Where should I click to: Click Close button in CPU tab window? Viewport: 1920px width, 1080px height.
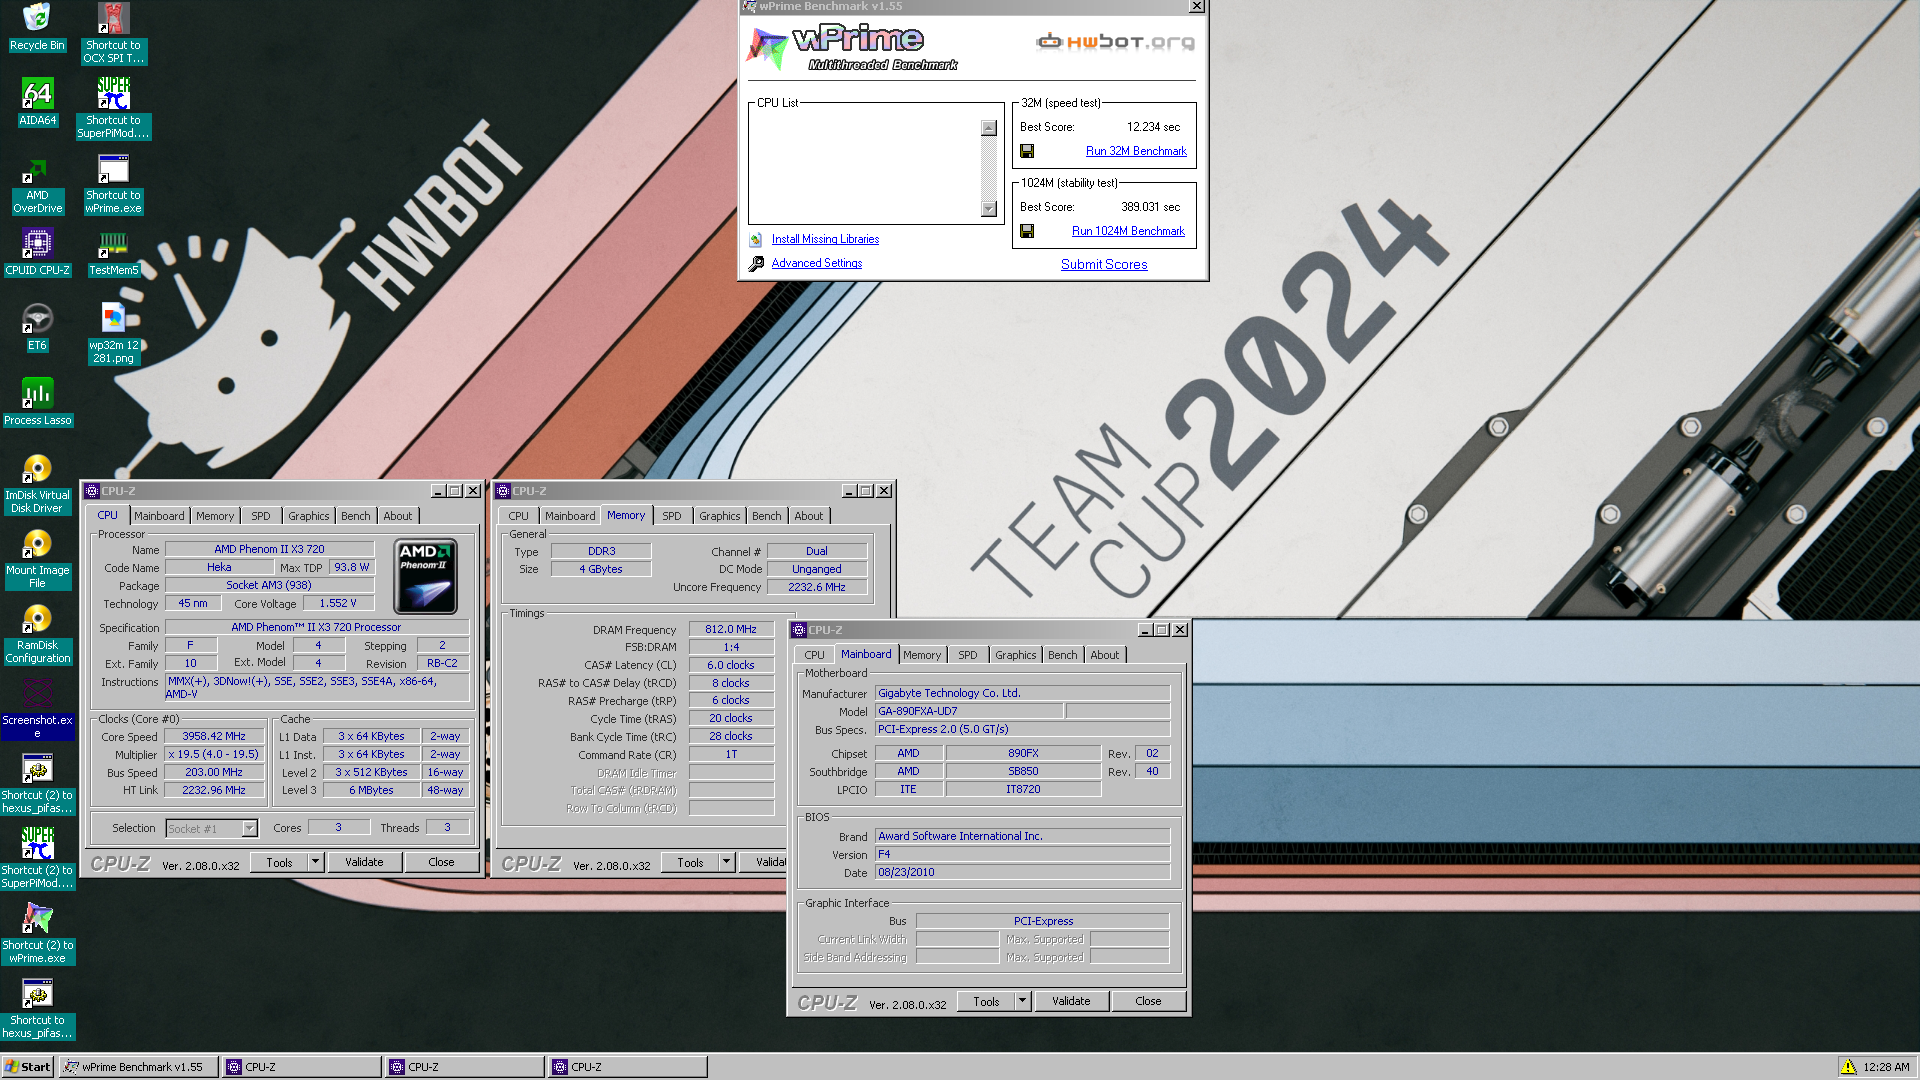click(441, 862)
